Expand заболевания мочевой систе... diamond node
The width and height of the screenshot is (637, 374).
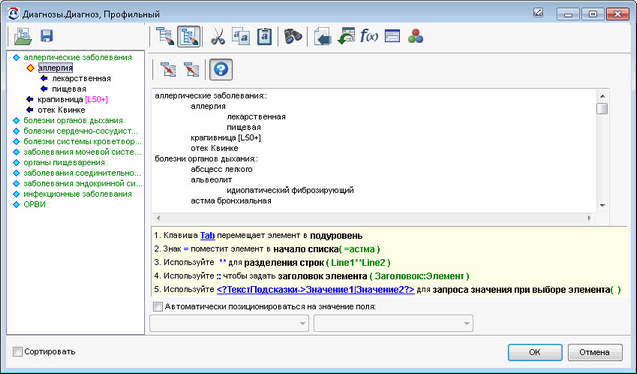16,152
